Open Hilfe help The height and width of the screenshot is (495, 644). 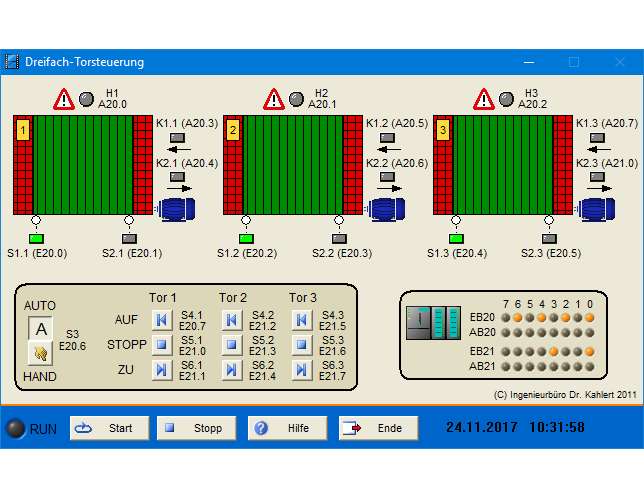click(288, 428)
